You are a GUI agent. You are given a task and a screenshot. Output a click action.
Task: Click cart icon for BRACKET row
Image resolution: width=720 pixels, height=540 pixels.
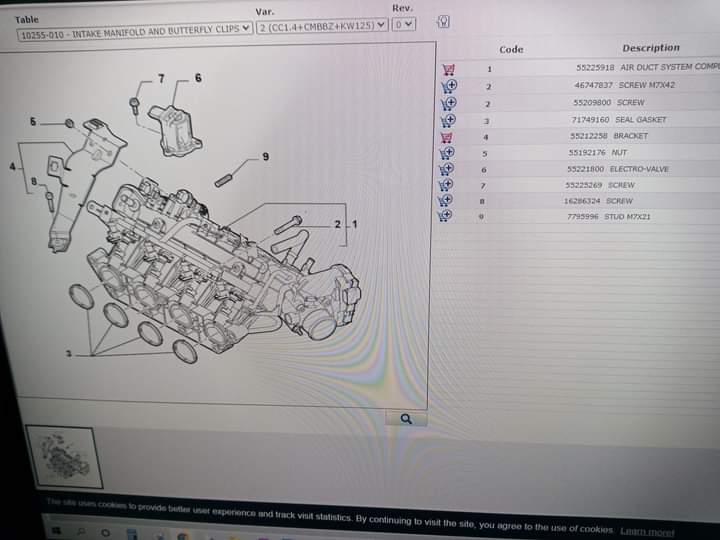[448, 136]
